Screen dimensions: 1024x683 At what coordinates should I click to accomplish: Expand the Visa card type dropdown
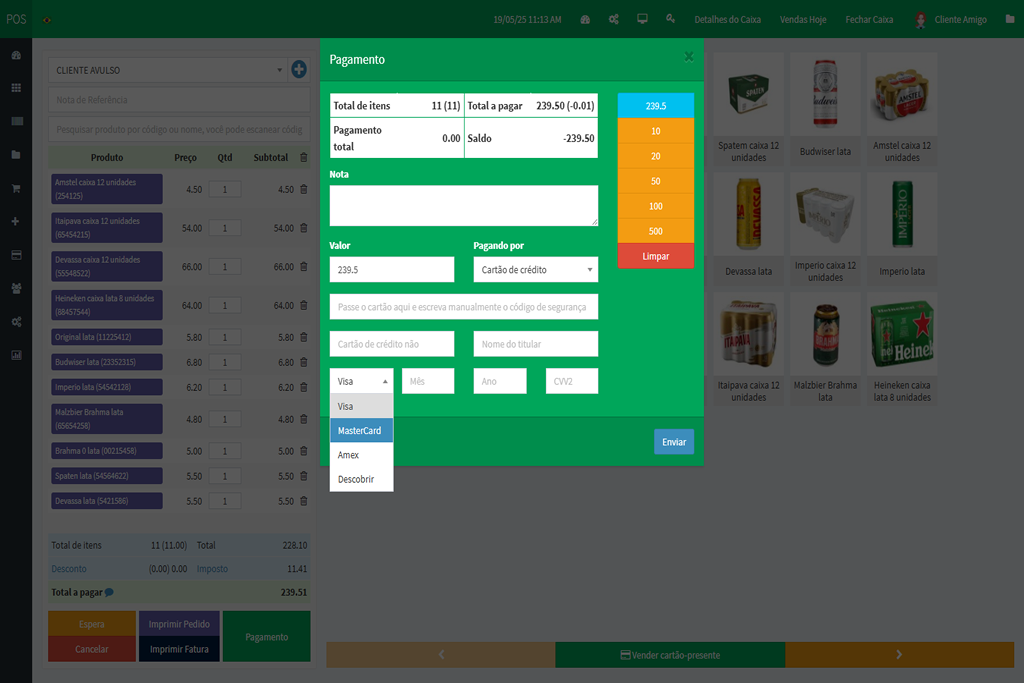[361, 381]
